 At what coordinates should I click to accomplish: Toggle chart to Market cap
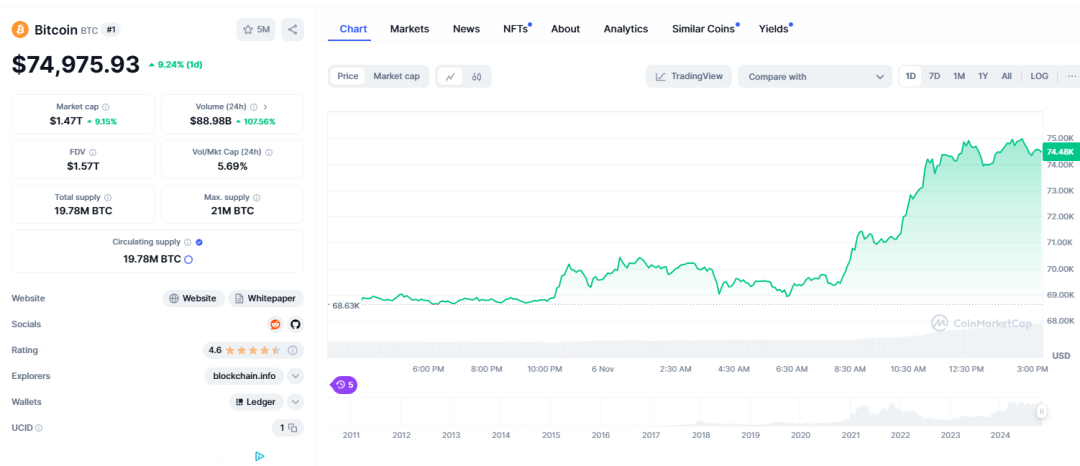coord(396,76)
